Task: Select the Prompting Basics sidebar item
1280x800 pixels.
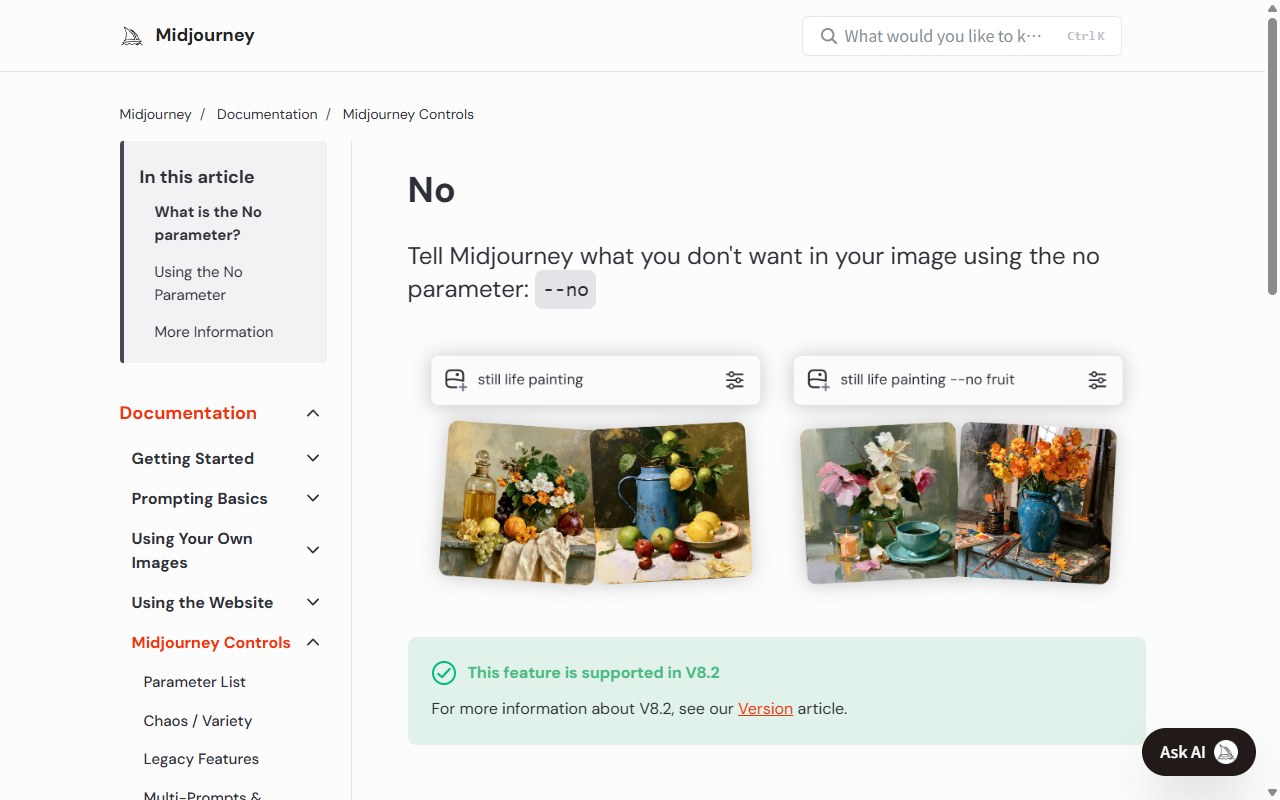Action: (200, 499)
